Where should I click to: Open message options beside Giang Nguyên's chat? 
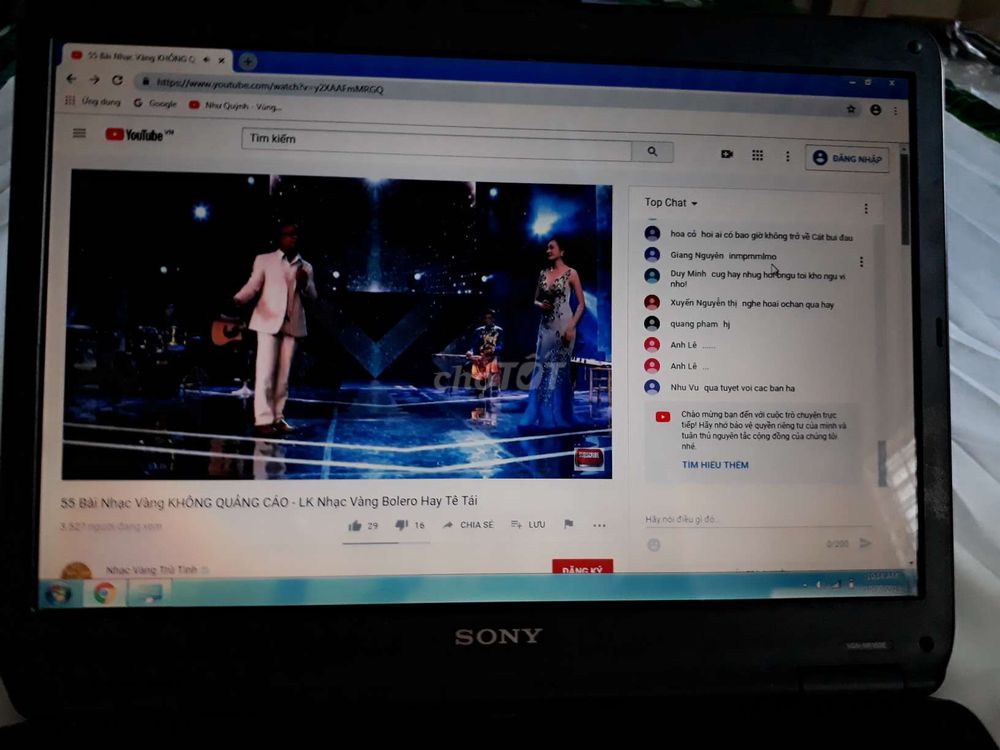(861, 261)
